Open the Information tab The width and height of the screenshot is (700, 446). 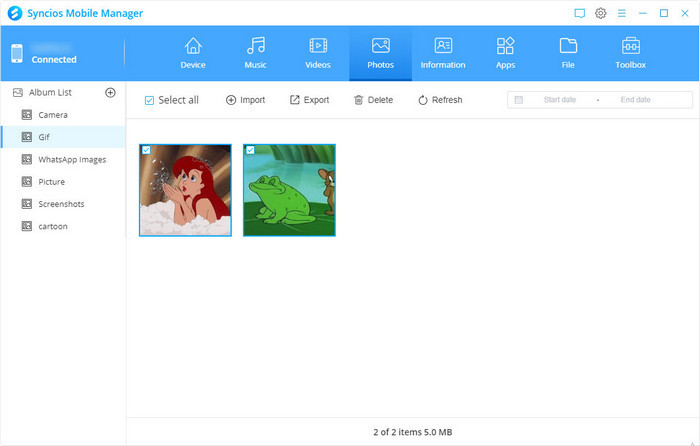click(x=443, y=53)
